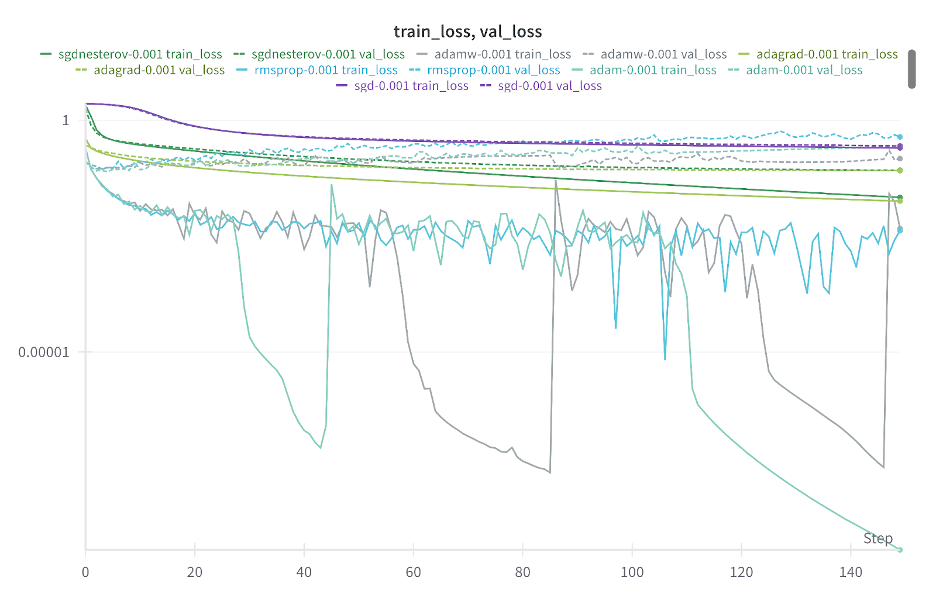The image size is (936, 598).
Task: Click the chart title train_loss, val_loss
Action: [468, 31]
